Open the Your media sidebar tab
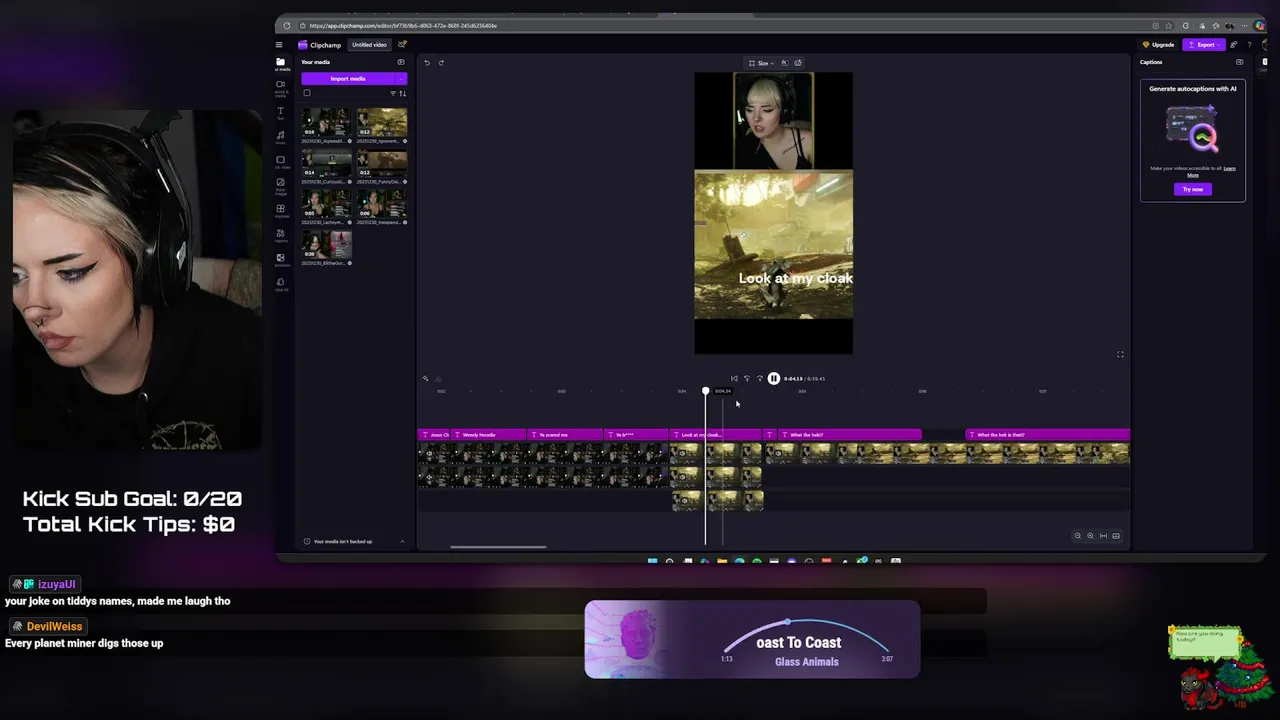This screenshot has height=720, width=1280. 281,64
